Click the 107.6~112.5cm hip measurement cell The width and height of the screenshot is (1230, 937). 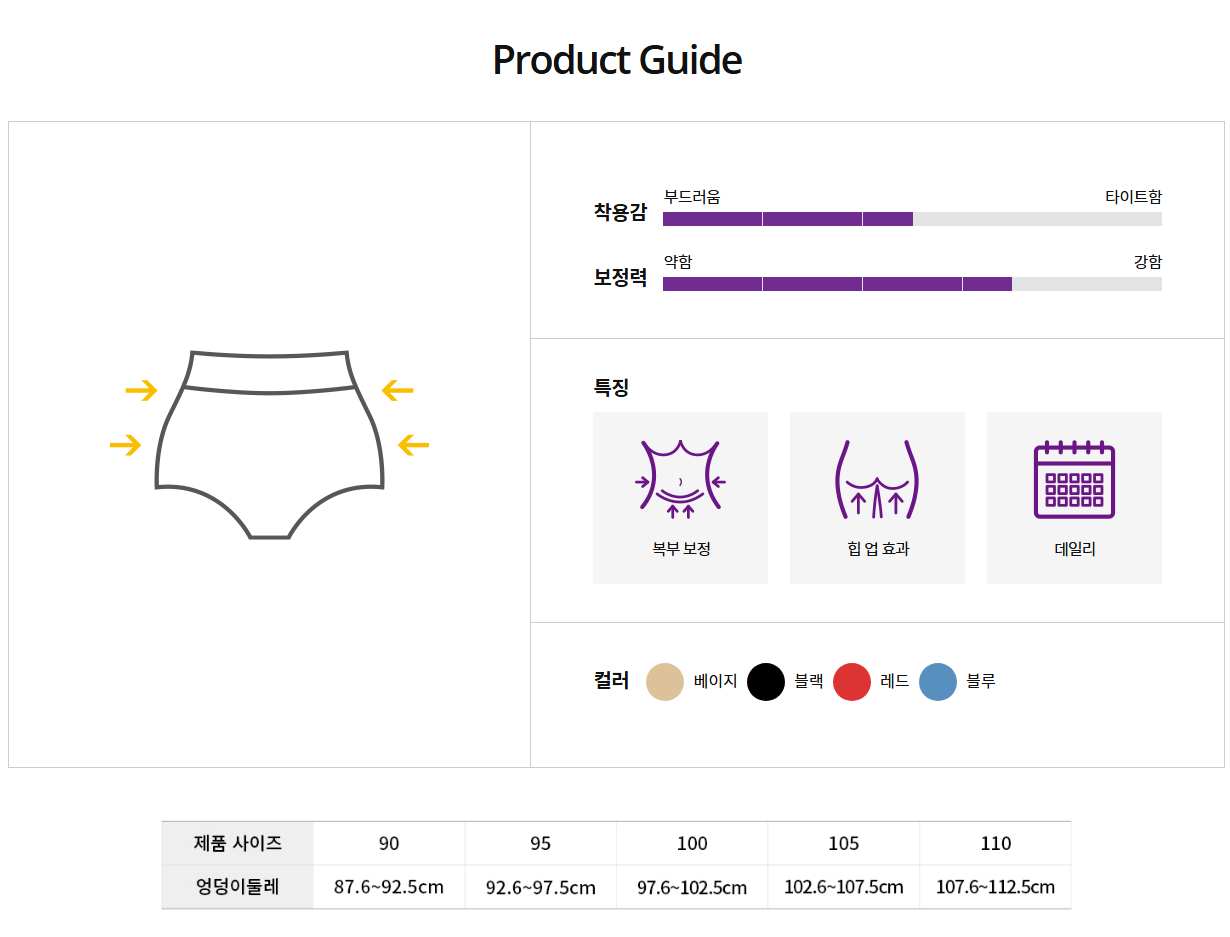(x=995, y=887)
